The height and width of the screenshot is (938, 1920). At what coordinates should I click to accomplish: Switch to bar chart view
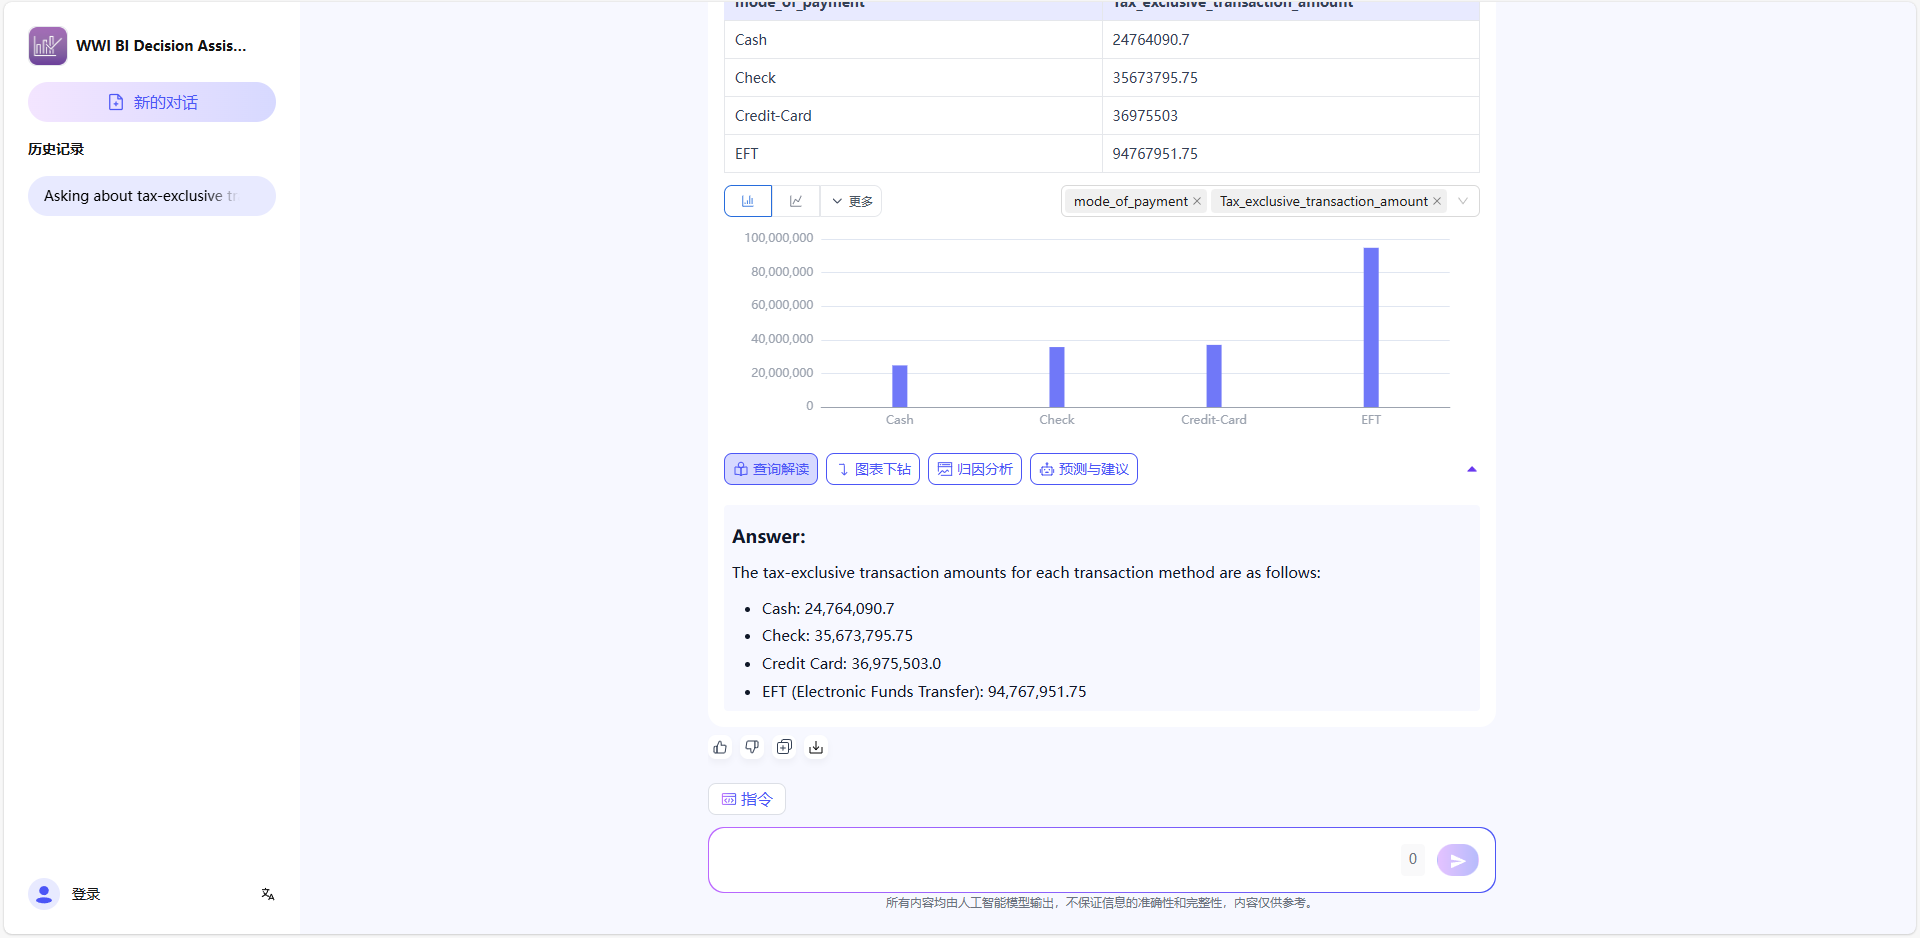click(x=748, y=201)
